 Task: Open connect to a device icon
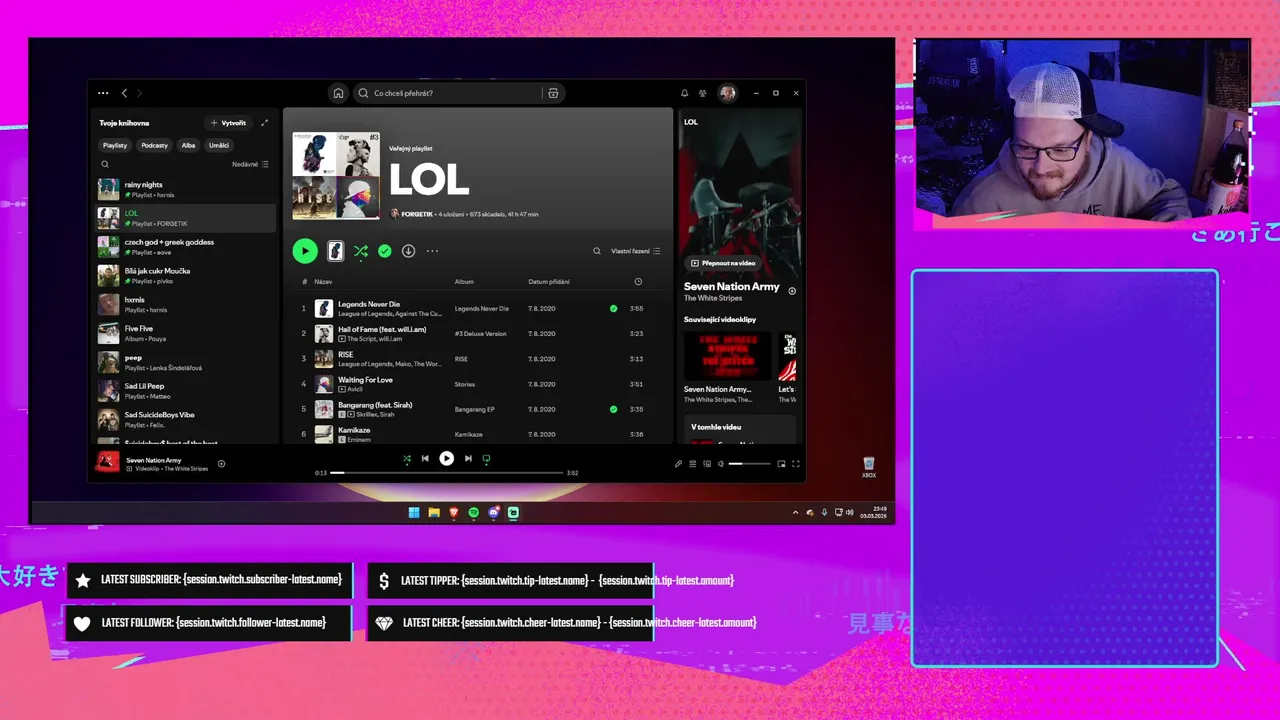[707, 464]
